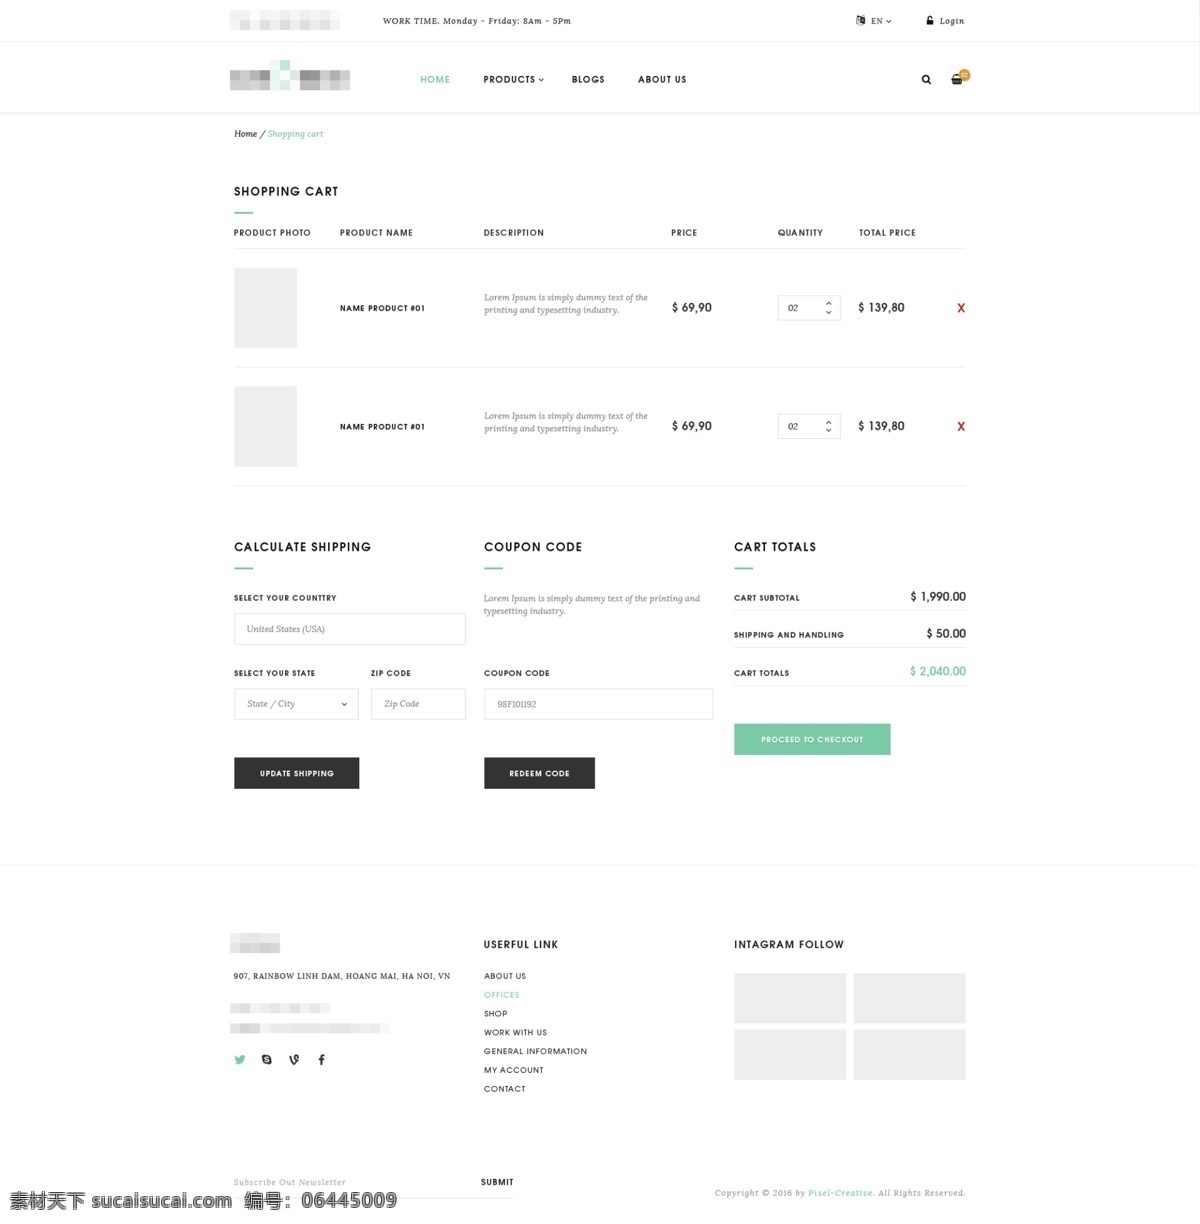Viewport: 1200px width, 1224px height.
Task: Open the first Instagram follow thumbnail
Action: pyautogui.click(x=790, y=998)
